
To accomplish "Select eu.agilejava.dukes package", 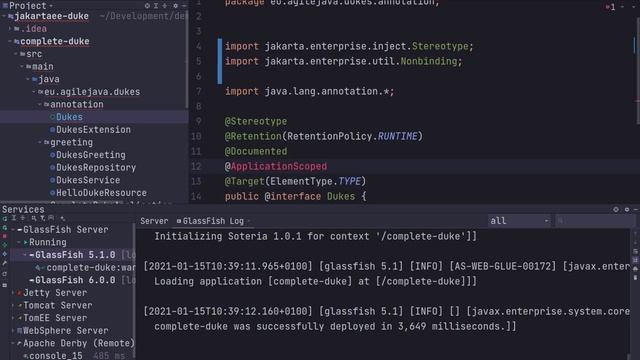I will [x=92, y=92].
